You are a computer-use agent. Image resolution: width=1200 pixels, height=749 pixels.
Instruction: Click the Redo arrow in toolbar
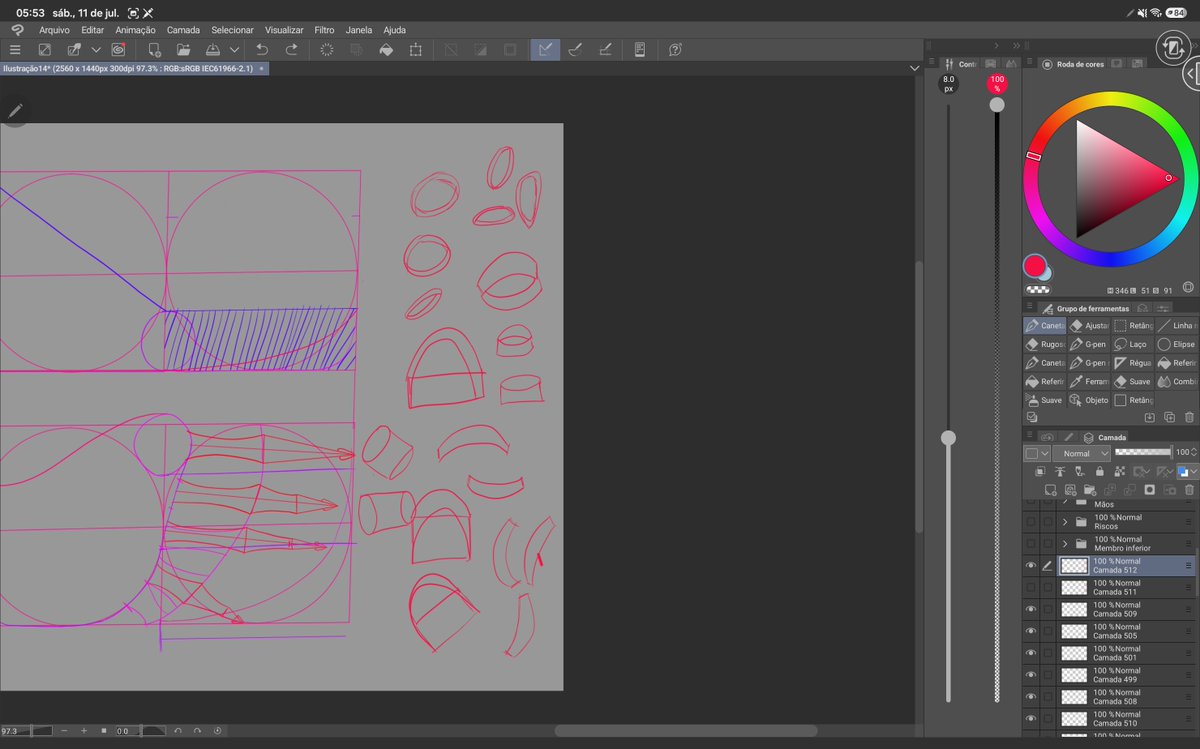pyautogui.click(x=291, y=49)
